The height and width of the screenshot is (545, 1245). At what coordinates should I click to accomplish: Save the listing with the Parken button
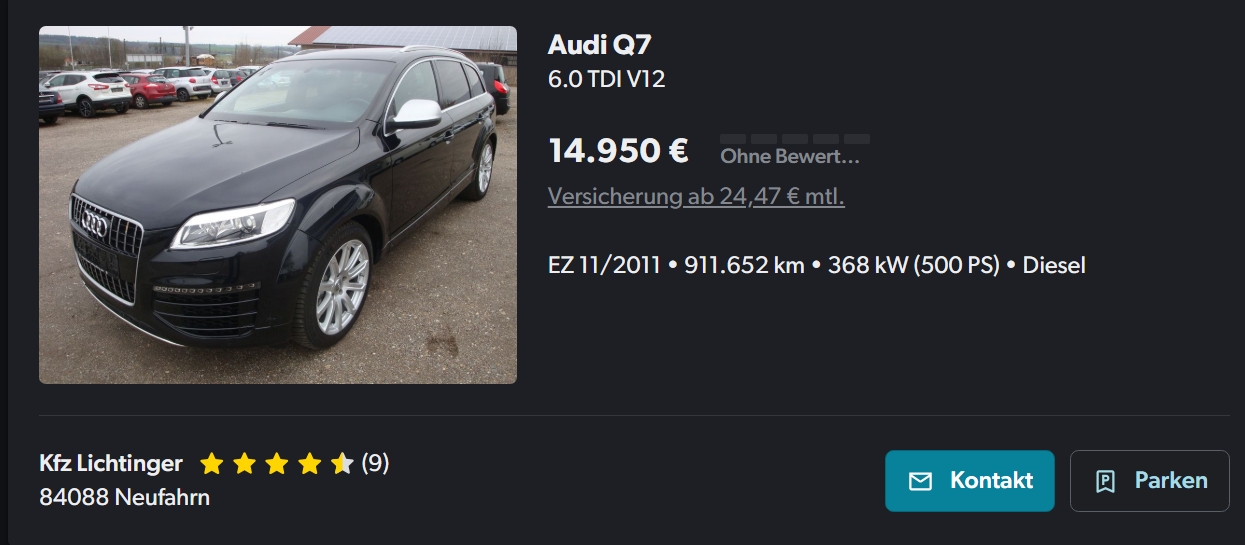coord(1150,481)
